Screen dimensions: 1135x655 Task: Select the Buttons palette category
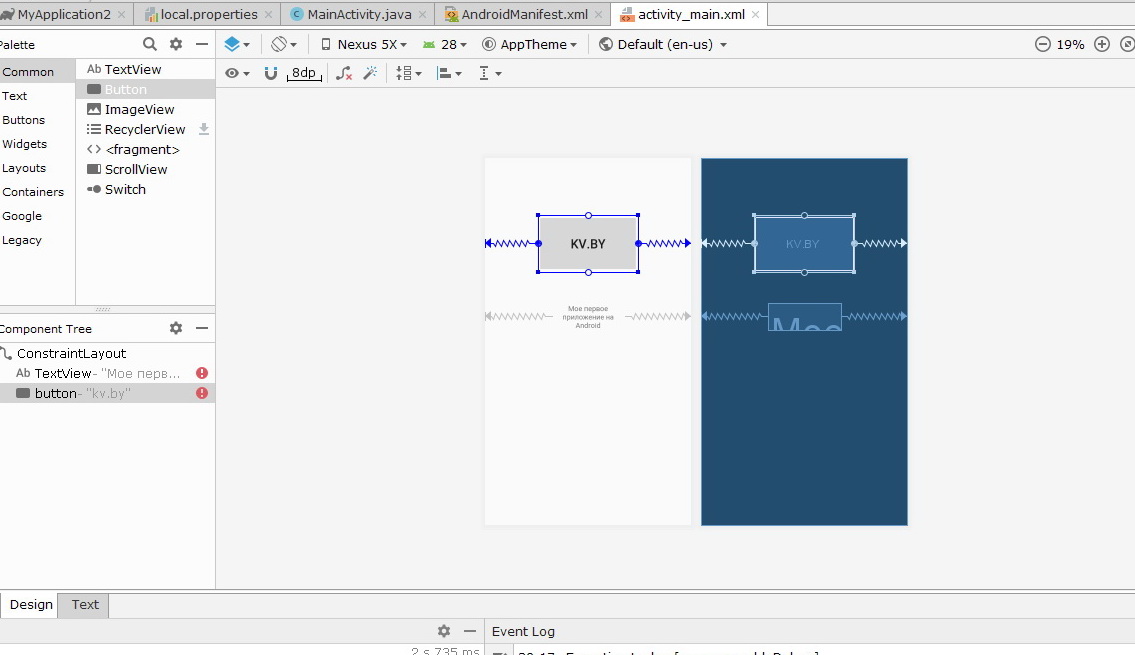37,119
